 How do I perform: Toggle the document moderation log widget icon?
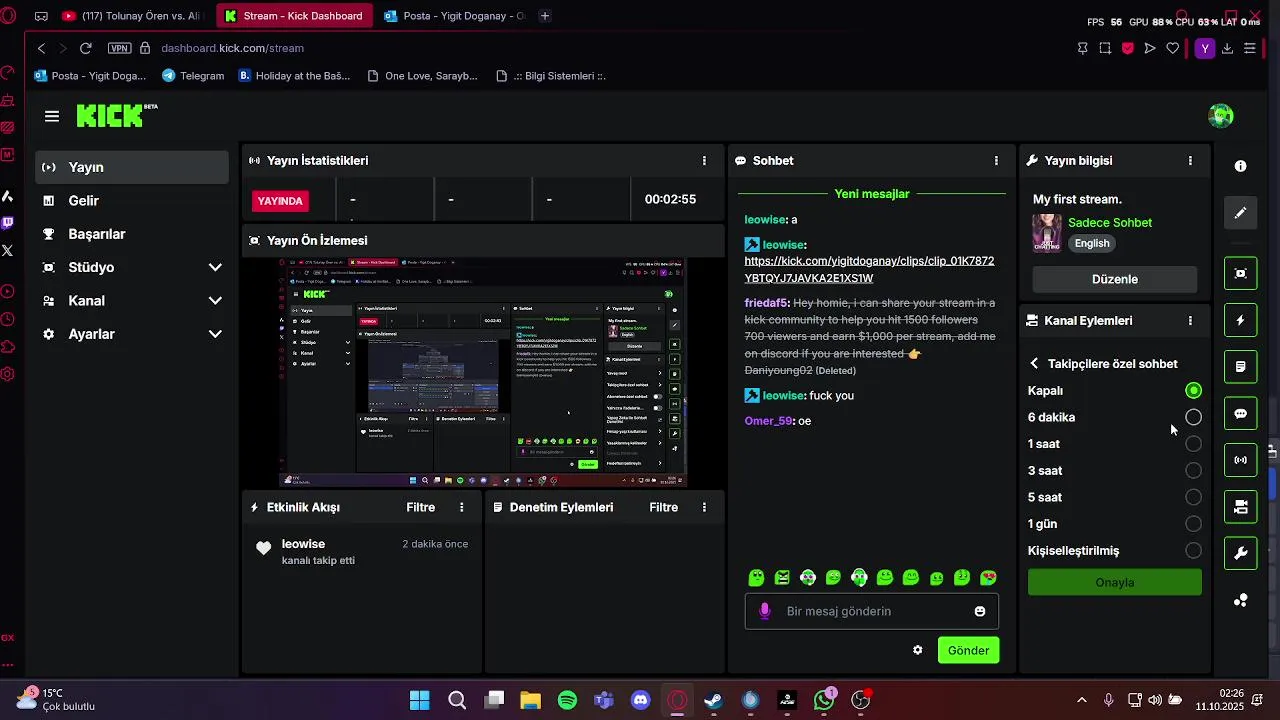click(1240, 367)
